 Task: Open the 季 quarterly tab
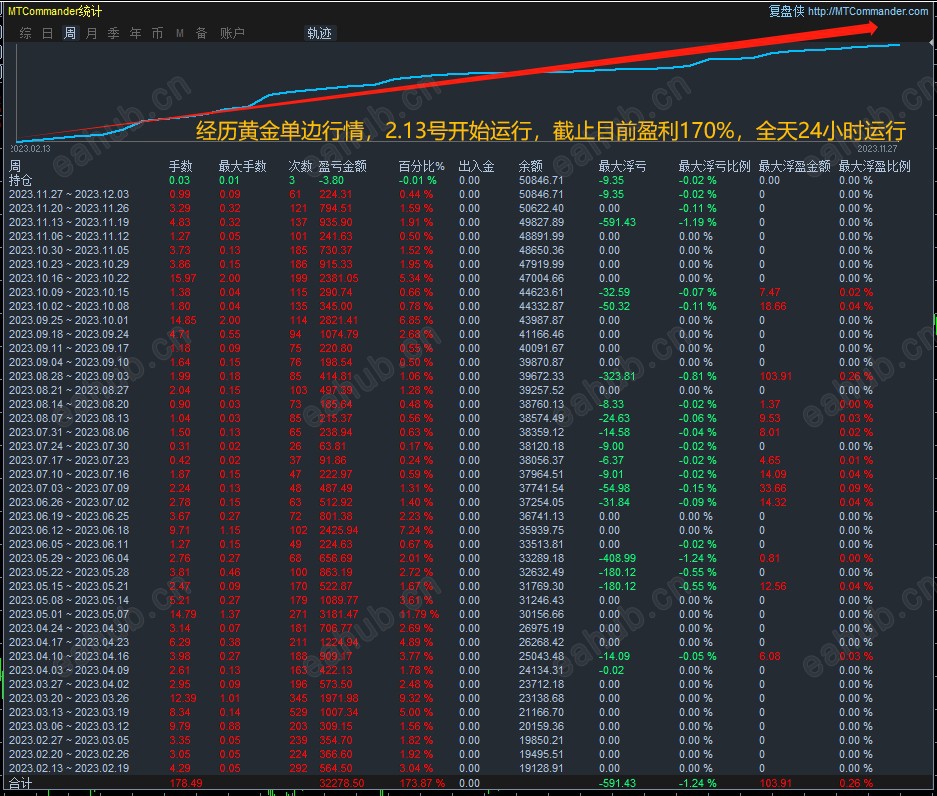[114, 33]
